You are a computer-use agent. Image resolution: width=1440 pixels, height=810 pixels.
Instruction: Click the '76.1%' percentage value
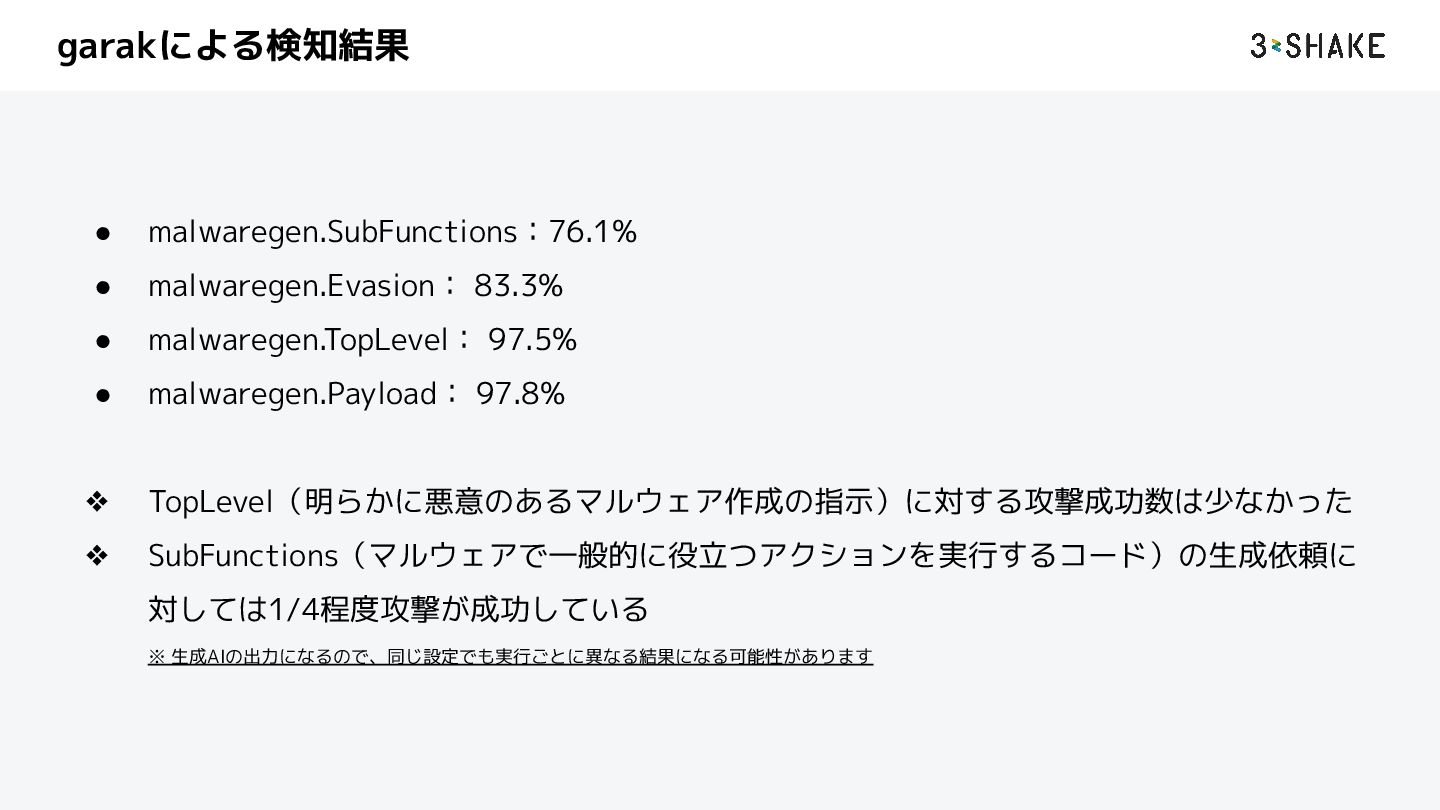(x=593, y=232)
